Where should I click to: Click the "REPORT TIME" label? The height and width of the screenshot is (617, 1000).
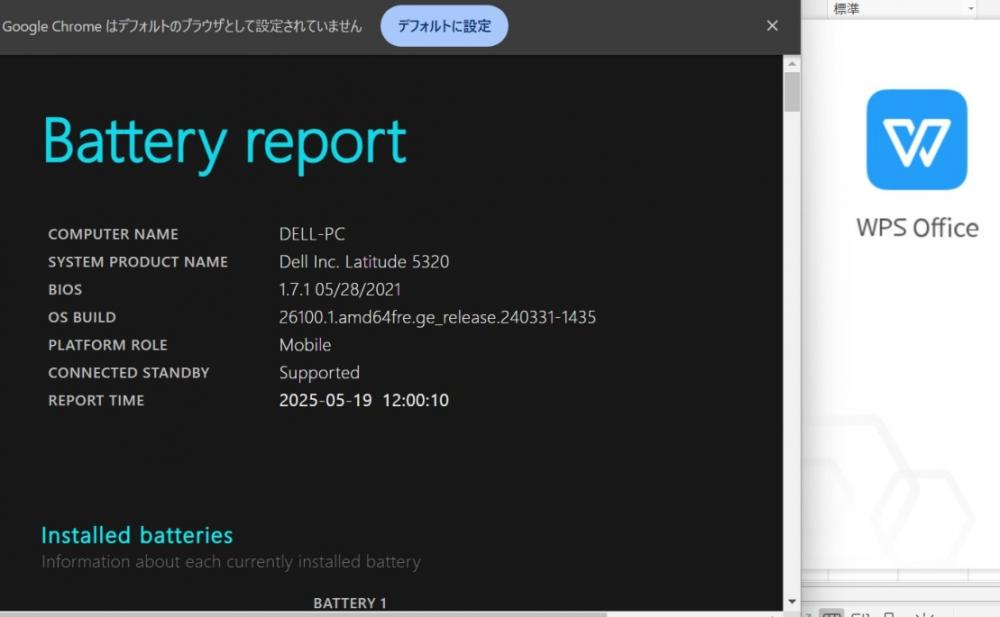pyautogui.click(x=96, y=401)
